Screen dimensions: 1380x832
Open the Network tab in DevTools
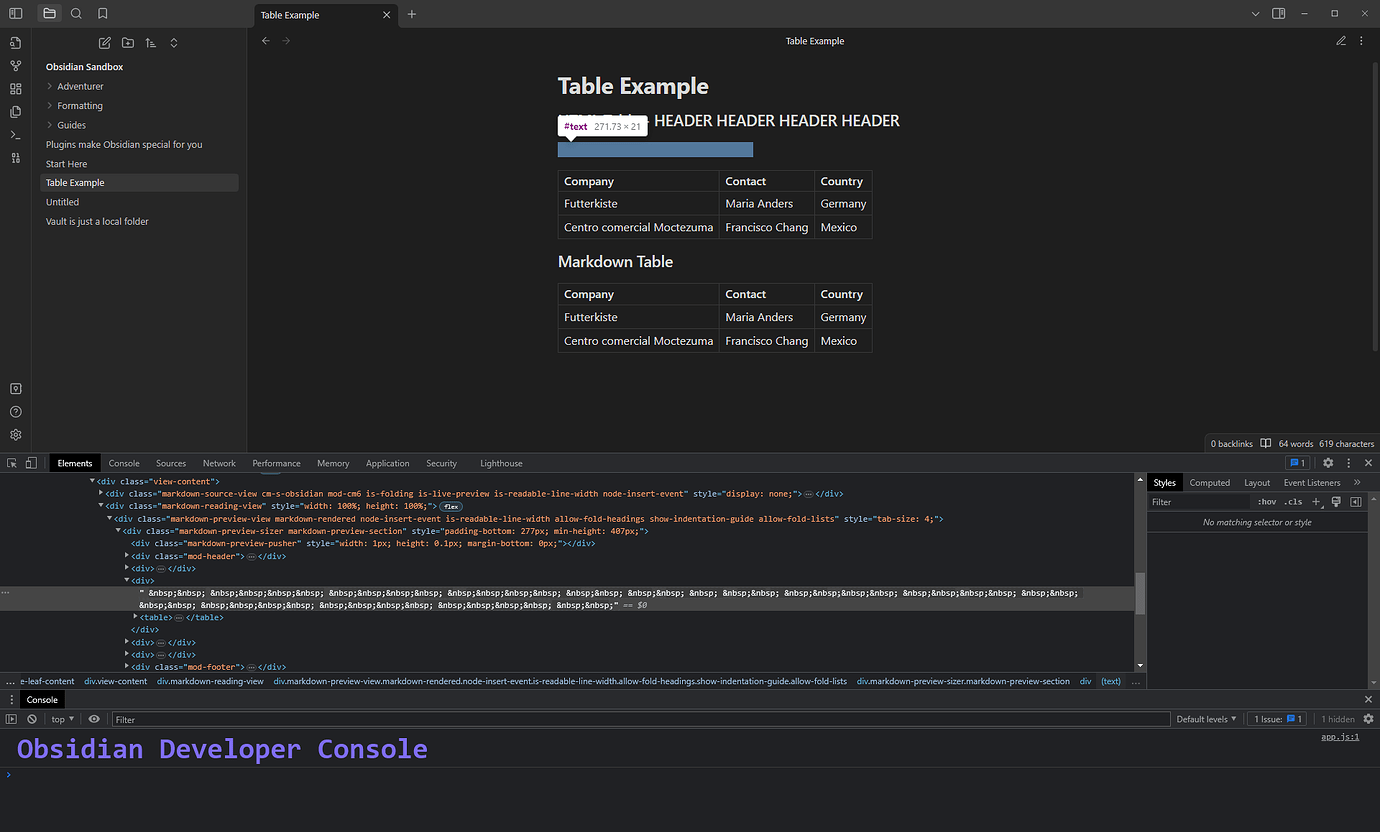219,463
